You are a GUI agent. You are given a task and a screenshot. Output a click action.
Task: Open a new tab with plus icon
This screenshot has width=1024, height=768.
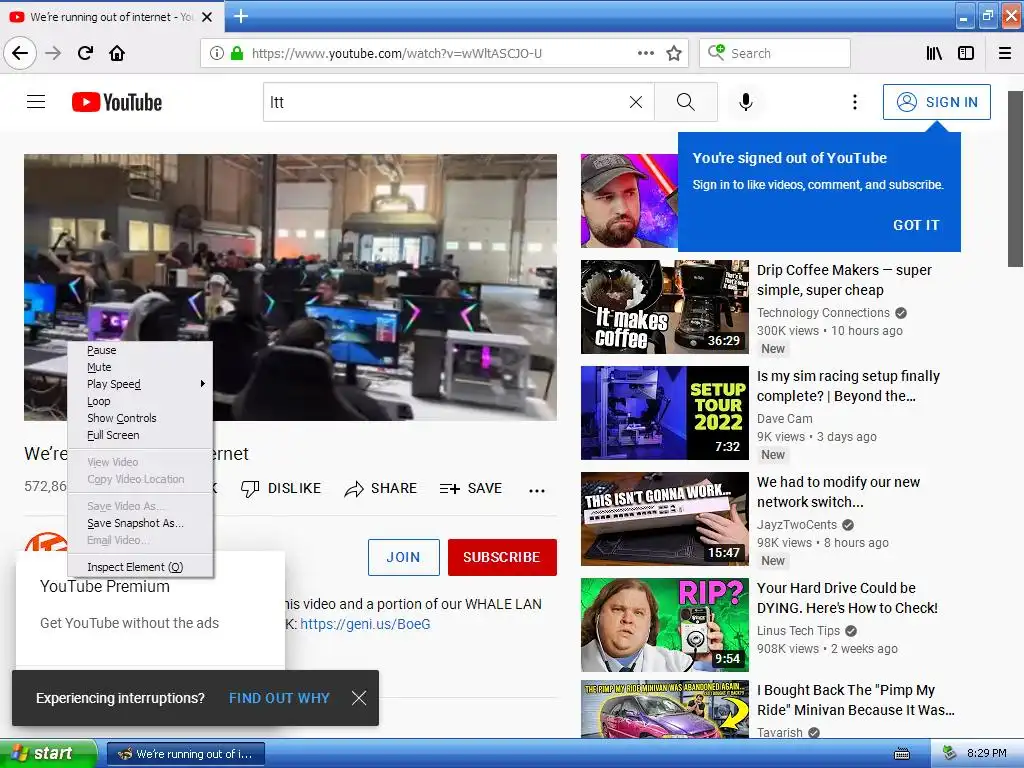click(x=241, y=16)
